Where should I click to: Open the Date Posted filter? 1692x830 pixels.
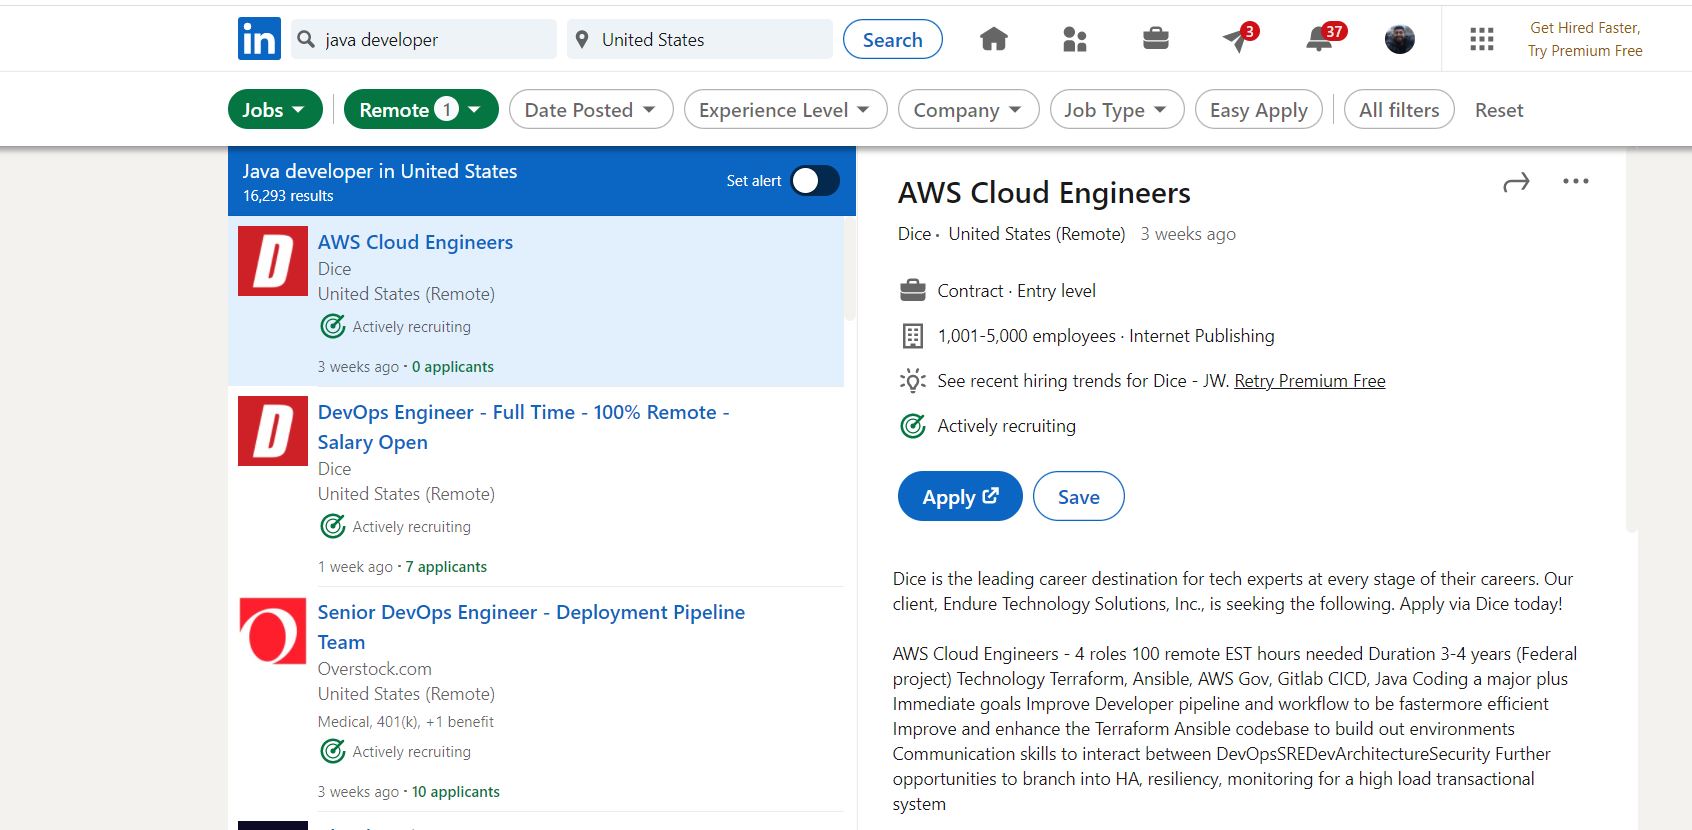pos(591,110)
